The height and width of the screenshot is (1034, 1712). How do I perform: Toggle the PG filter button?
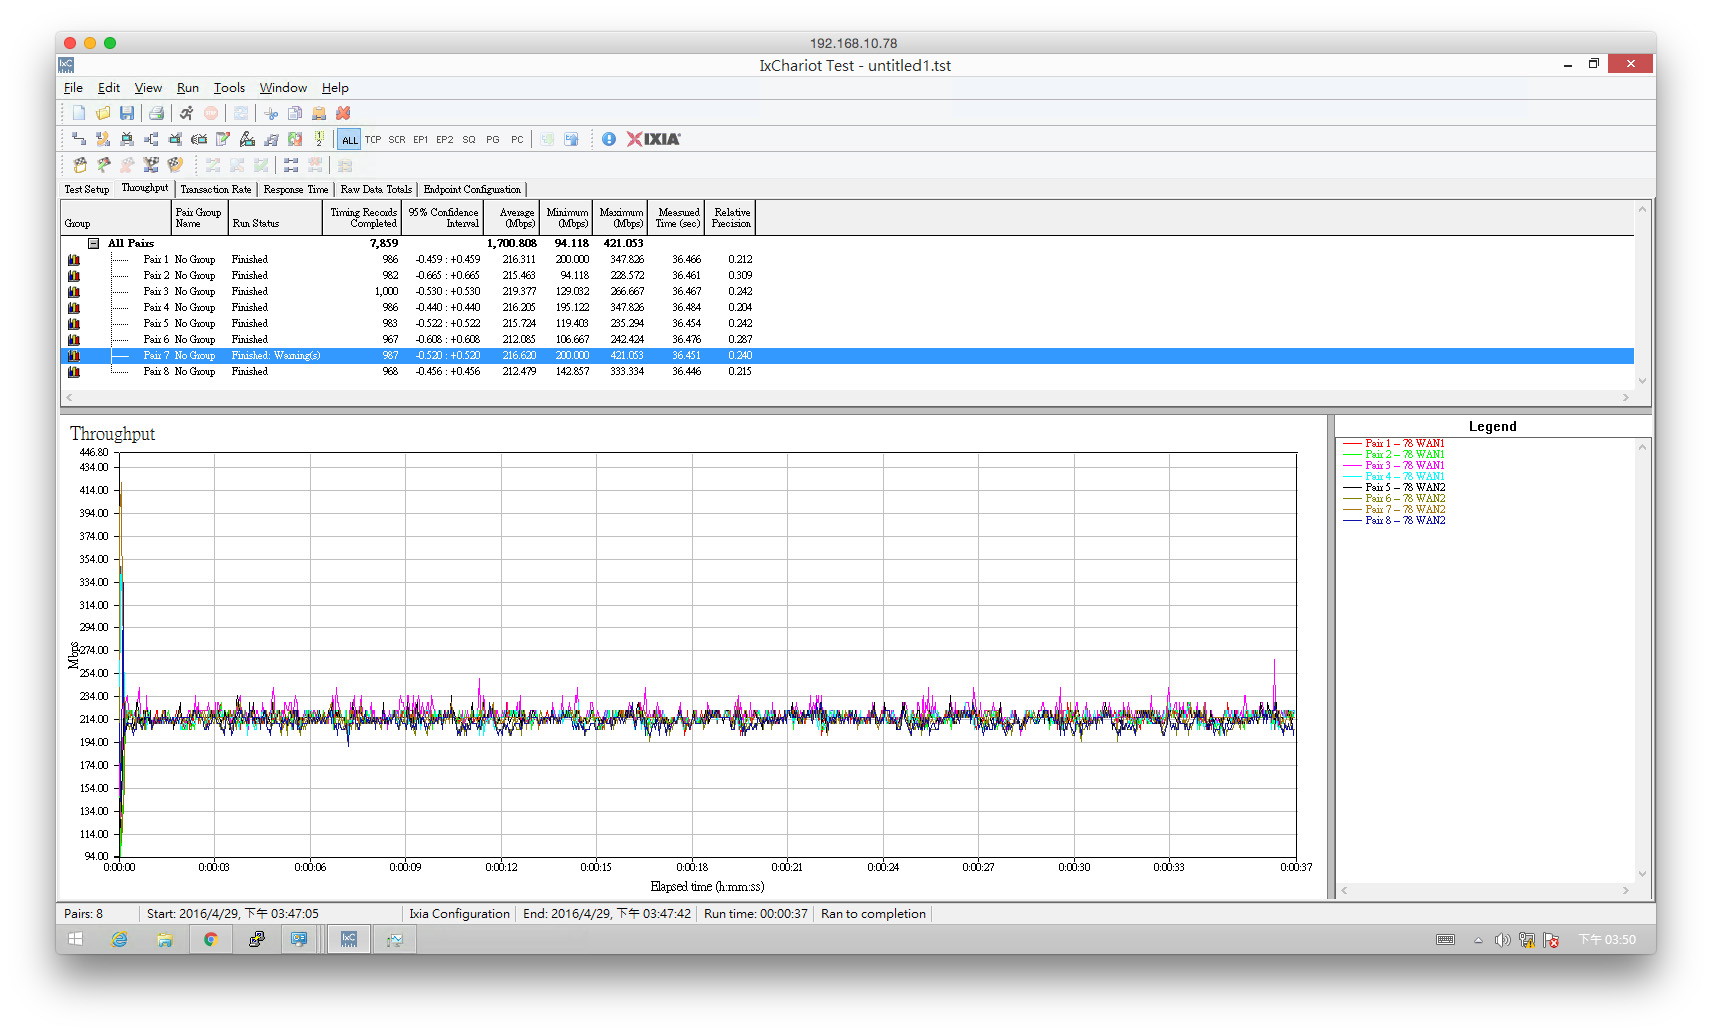coord(493,139)
